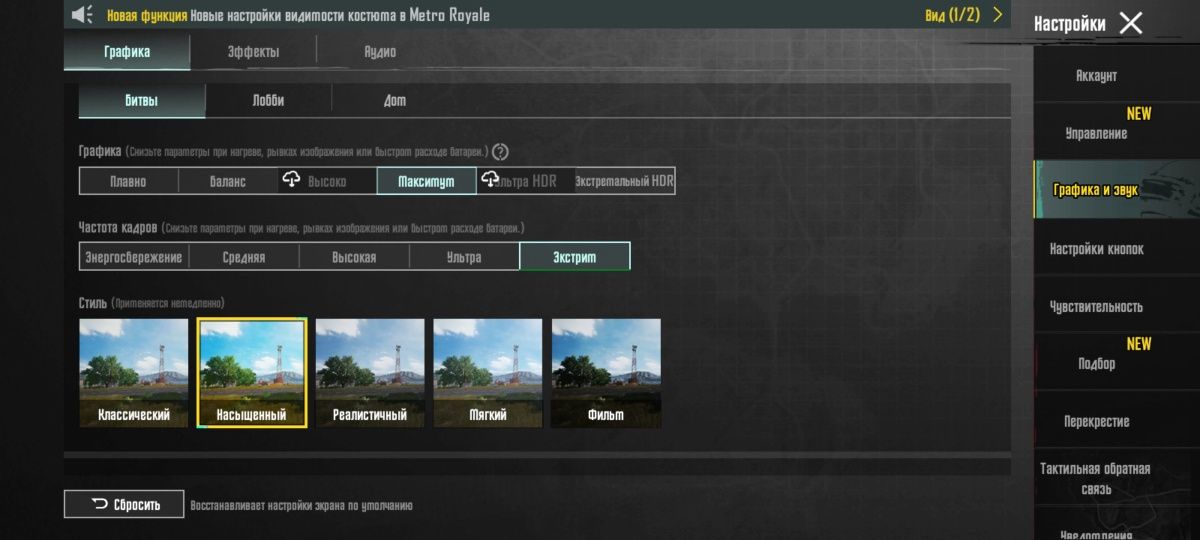Pick the Реалистичный style thumbnail

click(x=370, y=373)
